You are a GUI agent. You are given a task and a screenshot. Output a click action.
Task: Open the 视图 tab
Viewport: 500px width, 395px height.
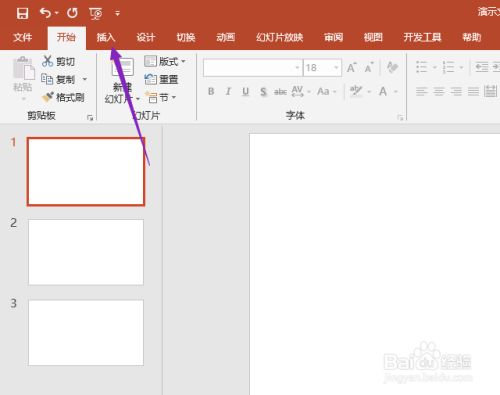373,37
